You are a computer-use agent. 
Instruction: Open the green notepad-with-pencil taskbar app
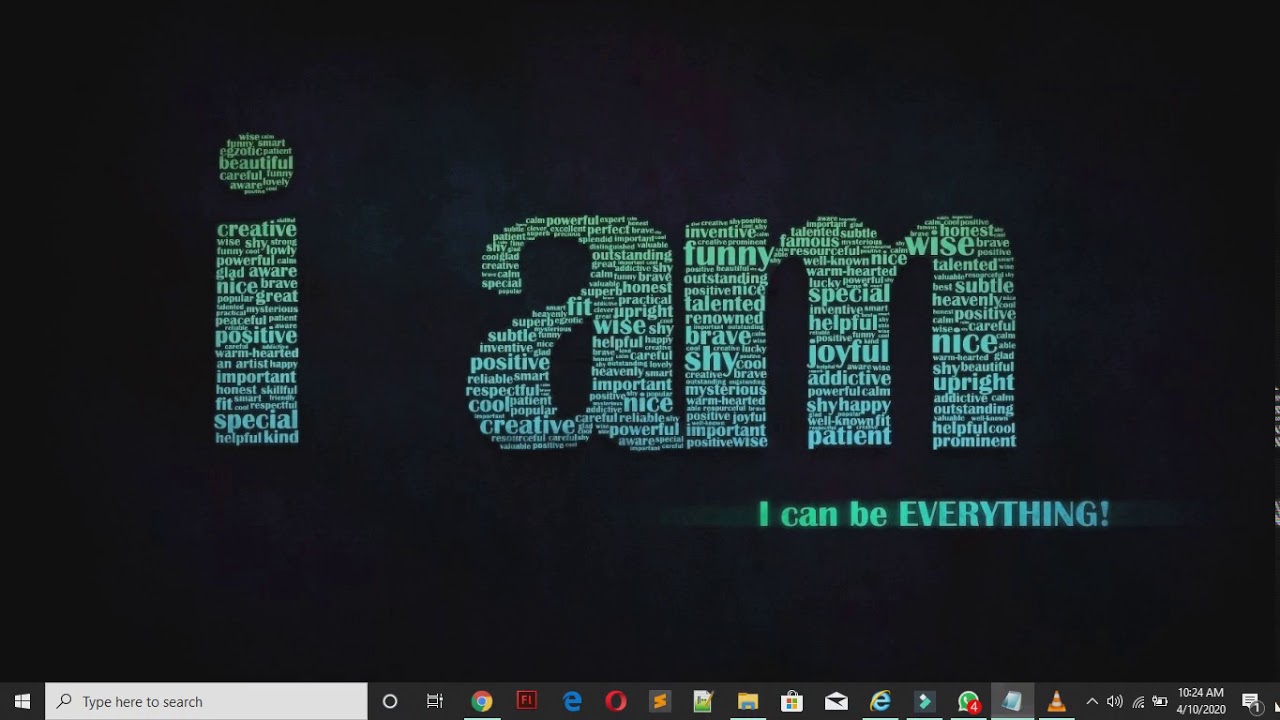tap(704, 701)
